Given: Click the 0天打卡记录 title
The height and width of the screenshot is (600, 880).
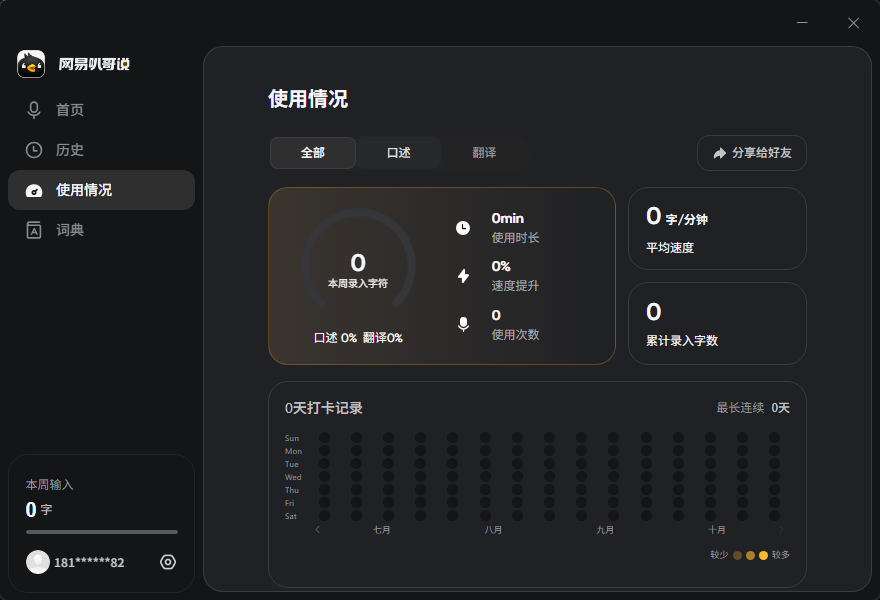Looking at the screenshot, I should tap(324, 408).
